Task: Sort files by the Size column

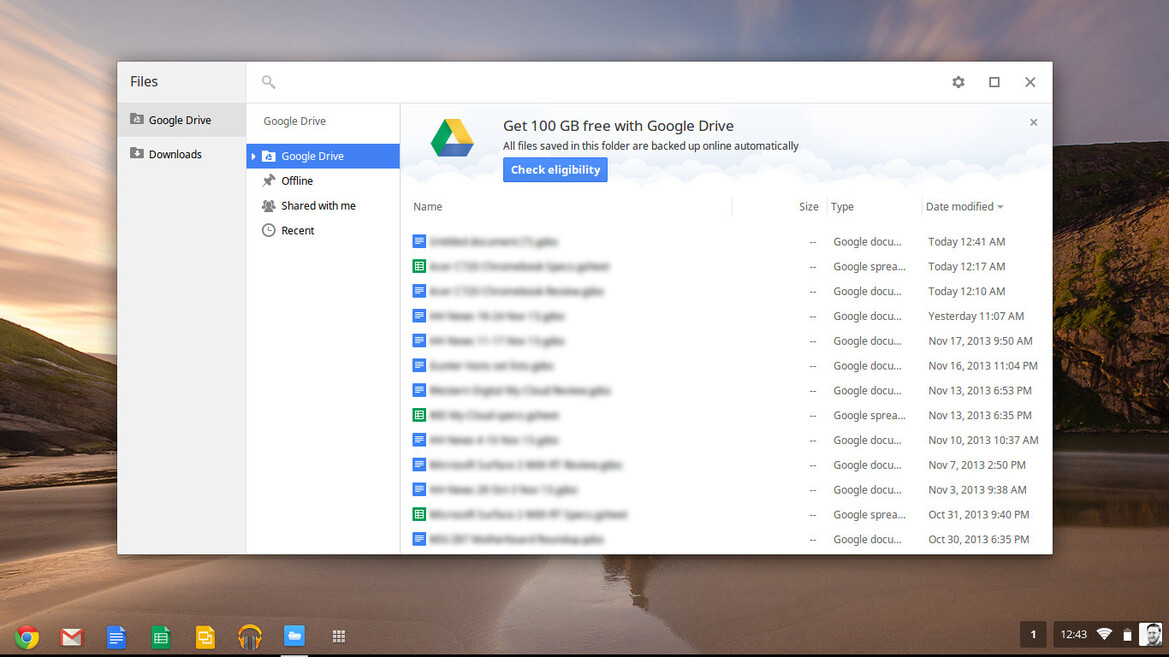Action: pyautogui.click(x=808, y=207)
